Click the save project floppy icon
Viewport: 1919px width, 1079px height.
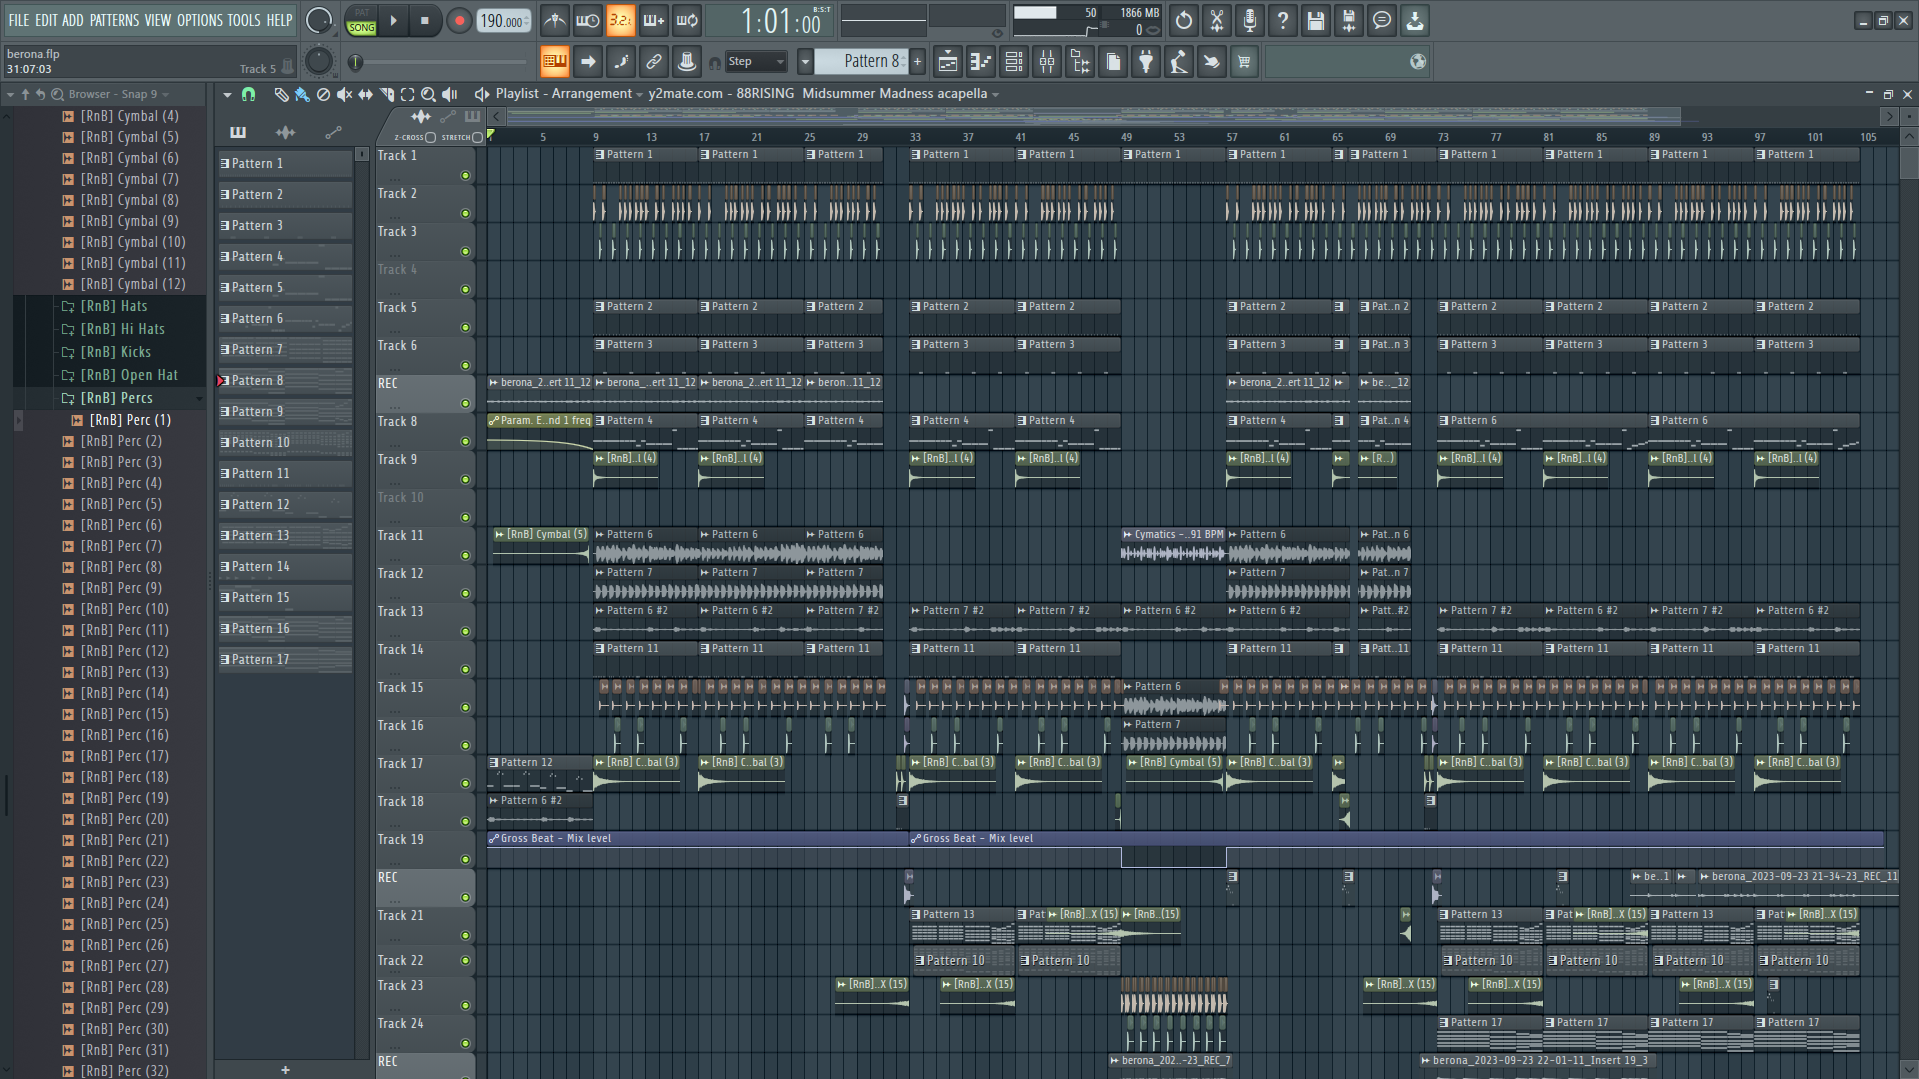[x=1315, y=21]
